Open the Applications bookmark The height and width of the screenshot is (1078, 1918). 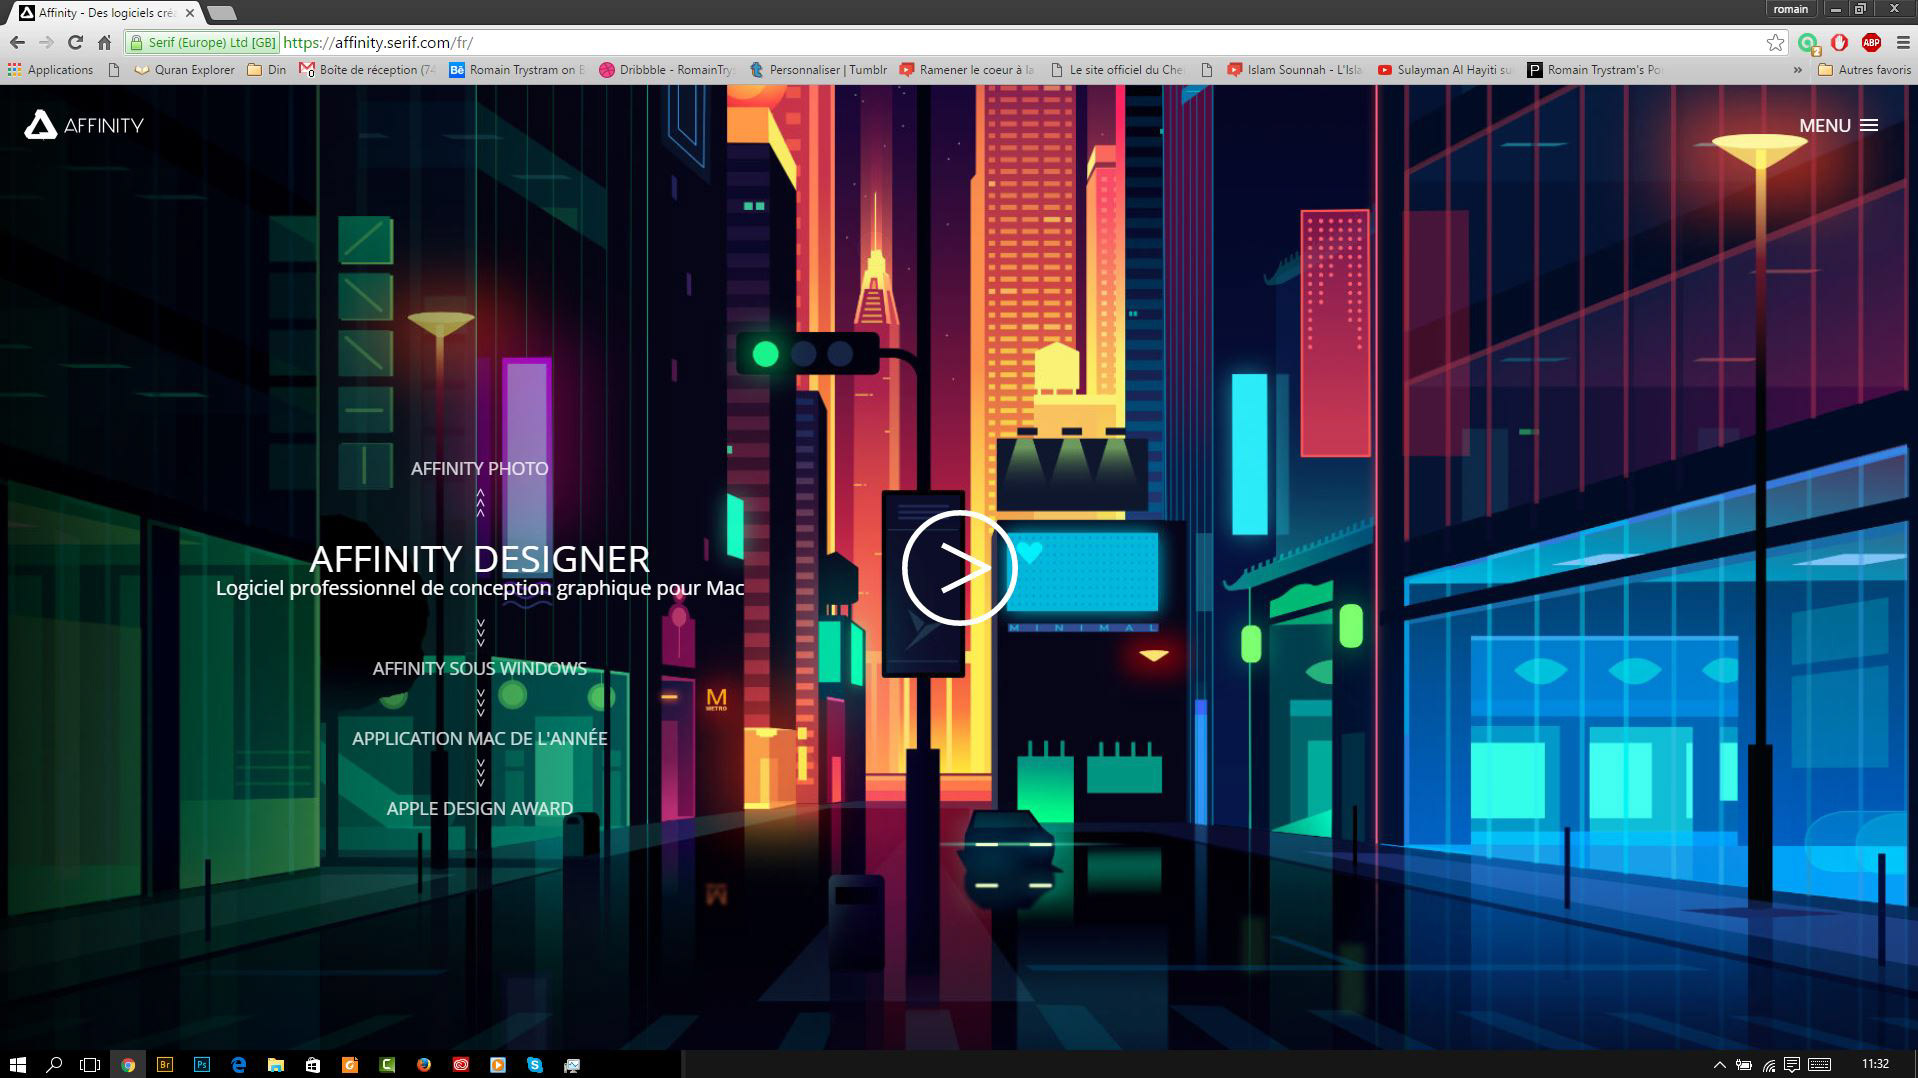pyautogui.click(x=51, y=70)
